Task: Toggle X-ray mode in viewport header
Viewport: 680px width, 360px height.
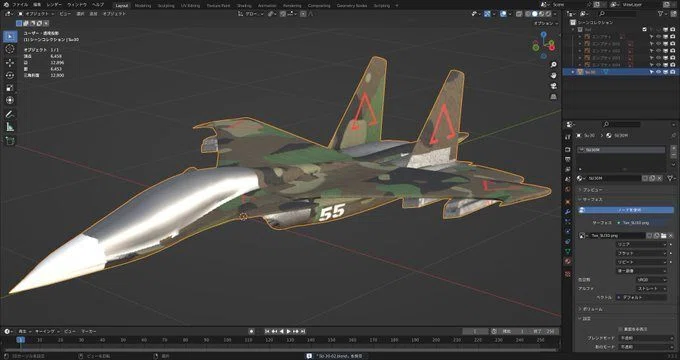Action: point(519,14)
